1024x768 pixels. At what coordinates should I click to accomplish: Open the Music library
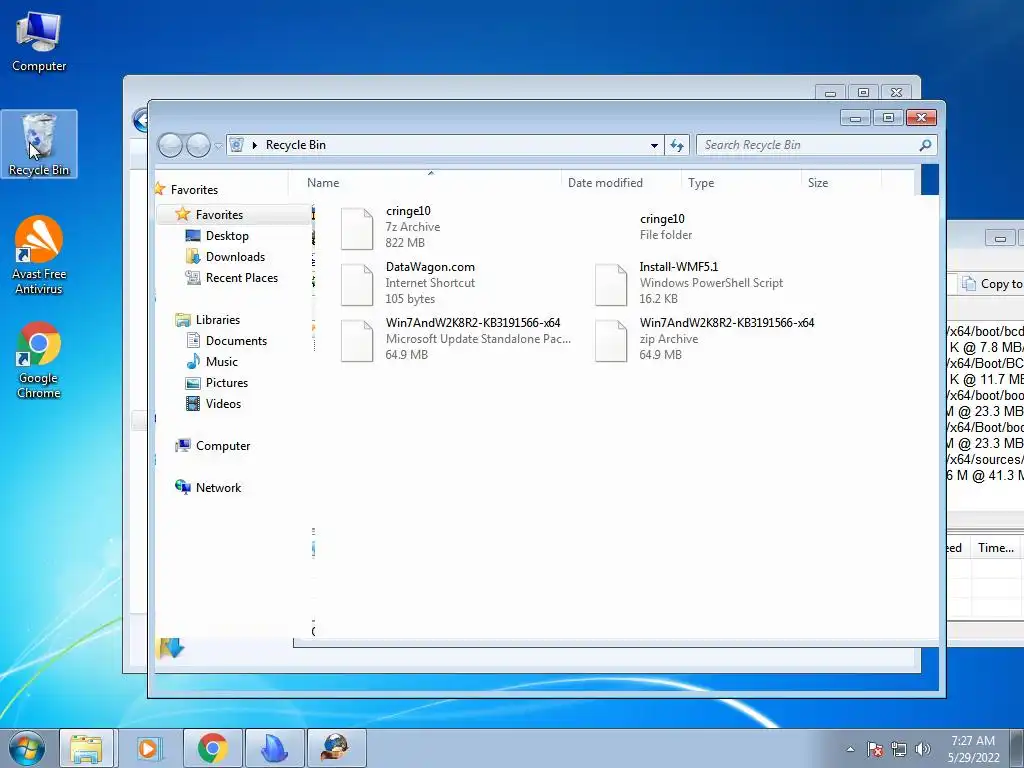pyautogui.click(x=221, y=361)
